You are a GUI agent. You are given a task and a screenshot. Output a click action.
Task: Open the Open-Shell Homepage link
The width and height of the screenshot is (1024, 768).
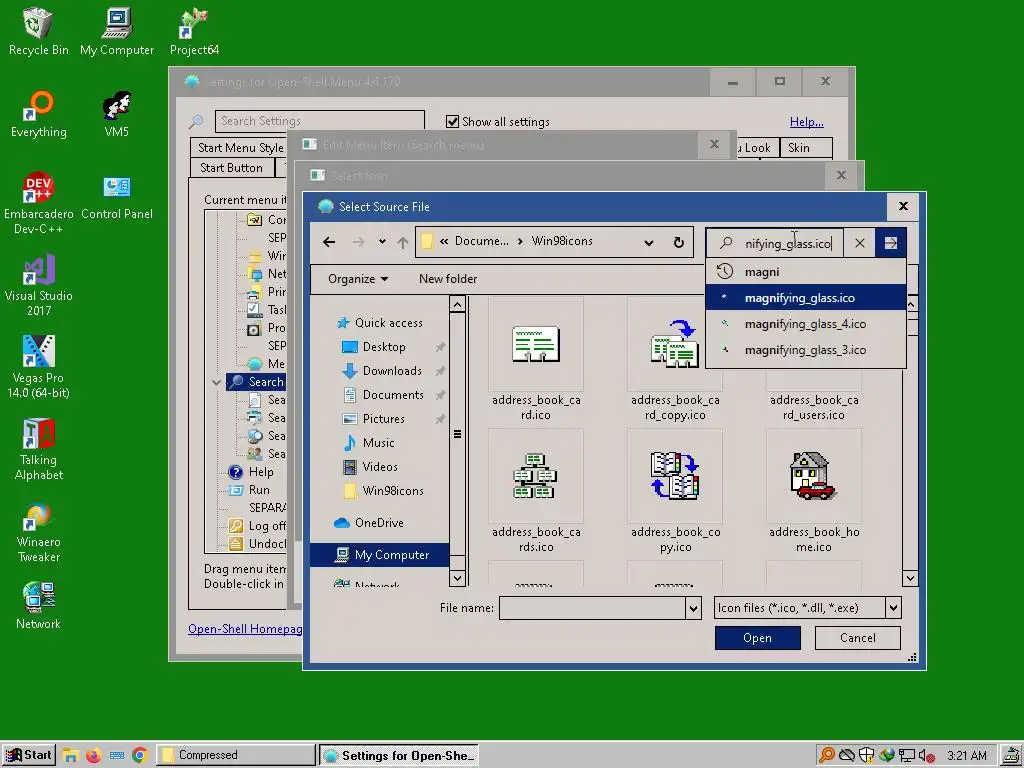coord(245,629)
